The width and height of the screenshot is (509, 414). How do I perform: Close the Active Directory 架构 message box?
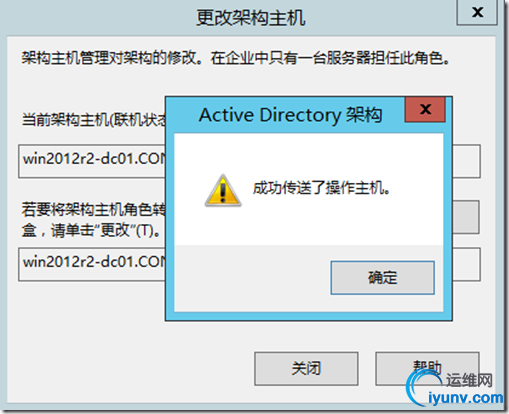425,110
